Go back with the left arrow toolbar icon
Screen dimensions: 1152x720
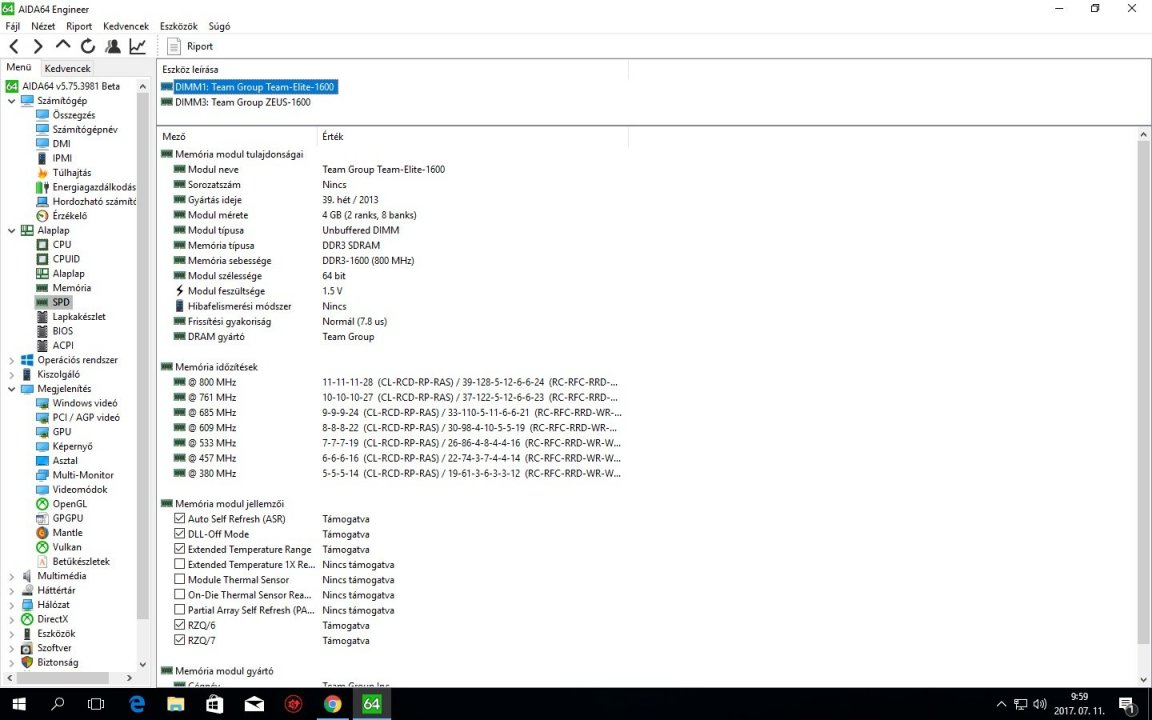tap(14, 46)
